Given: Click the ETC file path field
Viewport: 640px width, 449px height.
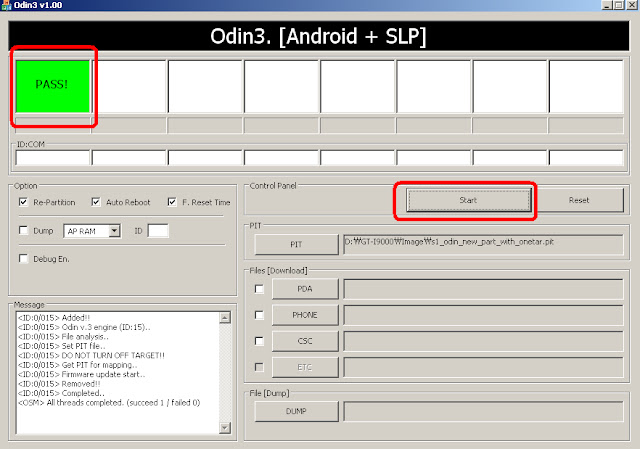Looking at the screenshot, I should click(x=483, y=367).
